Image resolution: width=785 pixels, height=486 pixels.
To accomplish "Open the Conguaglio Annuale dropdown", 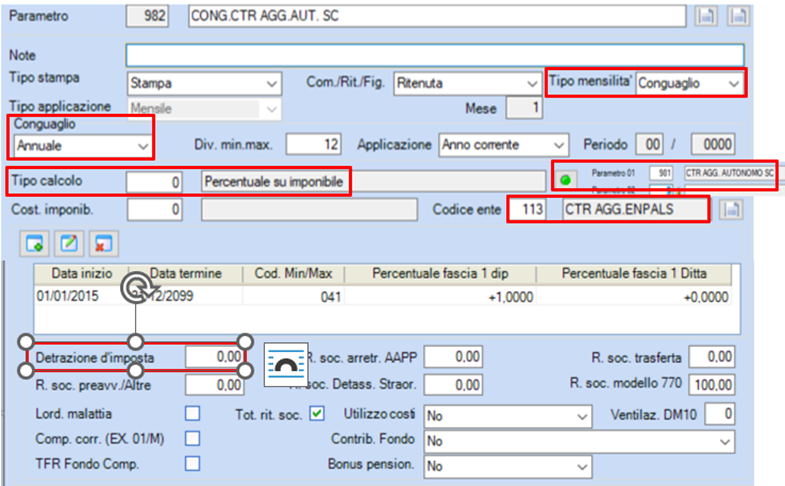I will pyautogui.click(x=83, y=146).
